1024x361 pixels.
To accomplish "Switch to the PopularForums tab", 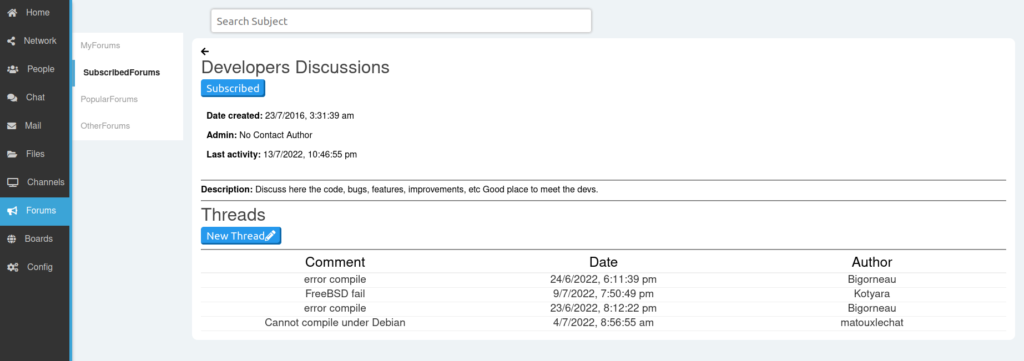I will pyautogui.click(x=109, y=99).
